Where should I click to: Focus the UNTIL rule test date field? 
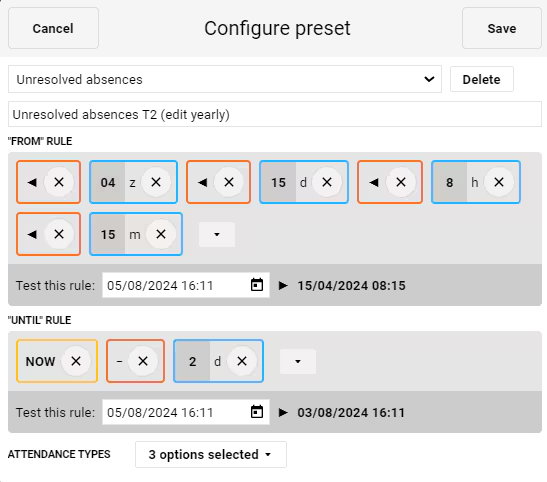186,412
